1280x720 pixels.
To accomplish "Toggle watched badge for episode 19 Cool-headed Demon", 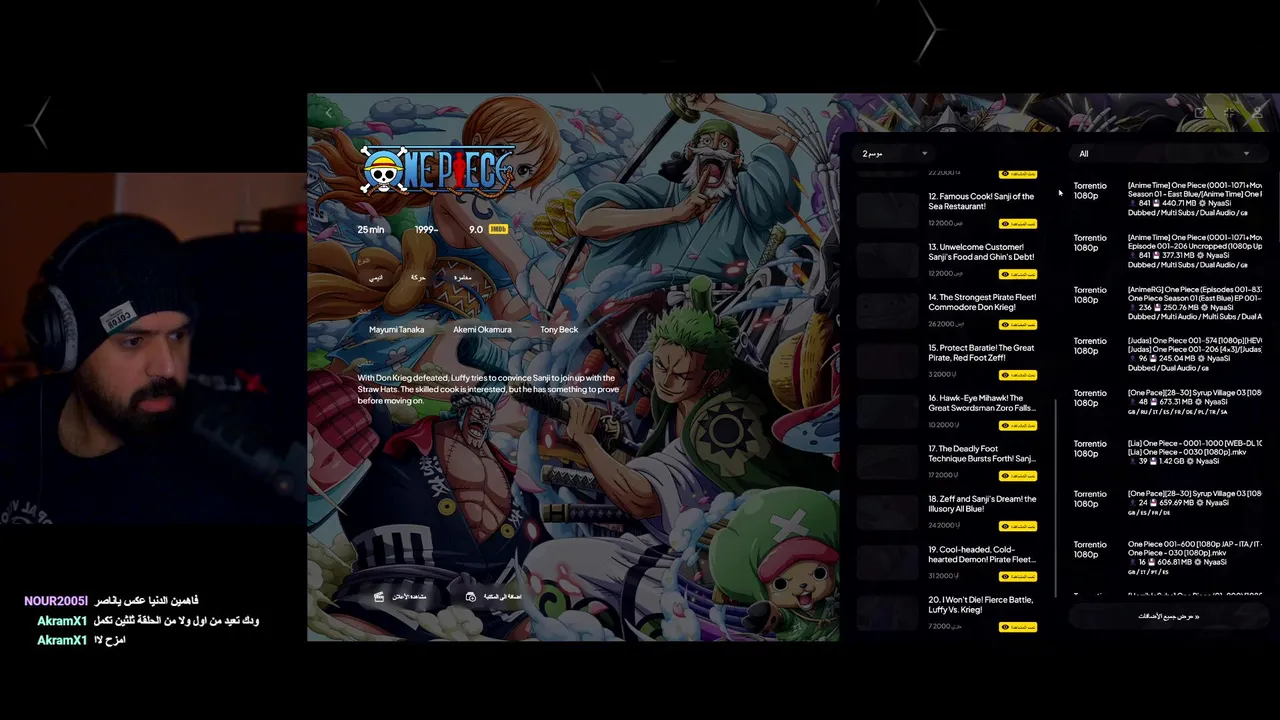I will pos(1018,577).
